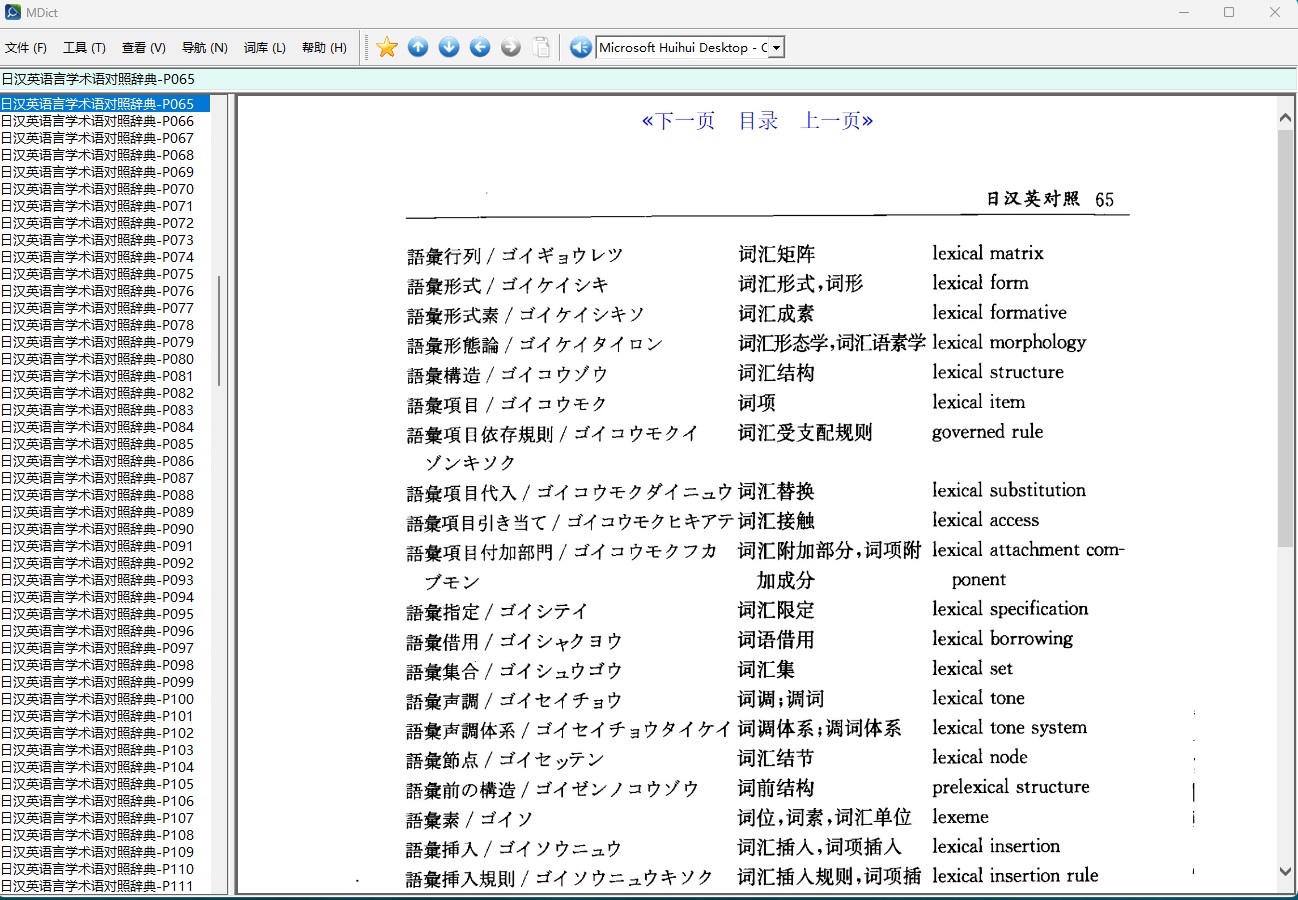The height and width of the screenshot is (900, 1298).
Task: Go back with the left arrow icon
Action: (x=480, y=47)
